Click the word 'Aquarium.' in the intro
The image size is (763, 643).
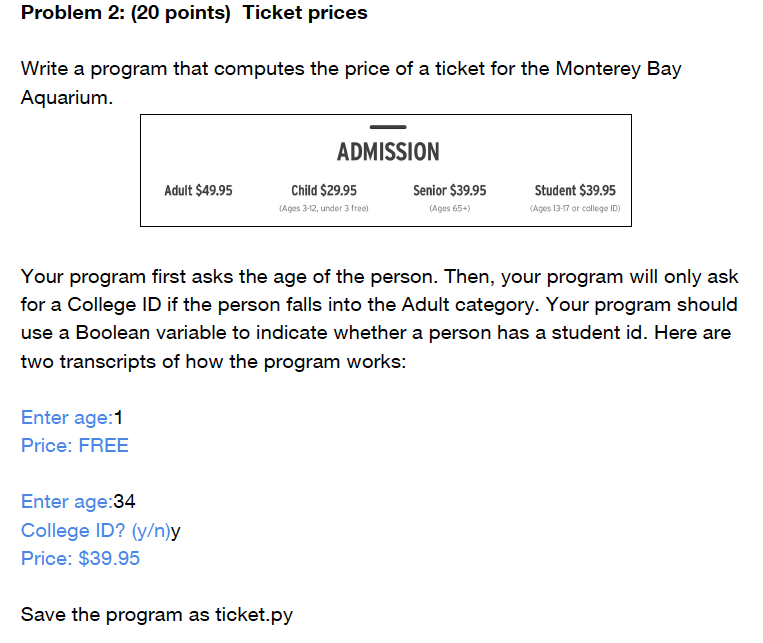(67, 98)
